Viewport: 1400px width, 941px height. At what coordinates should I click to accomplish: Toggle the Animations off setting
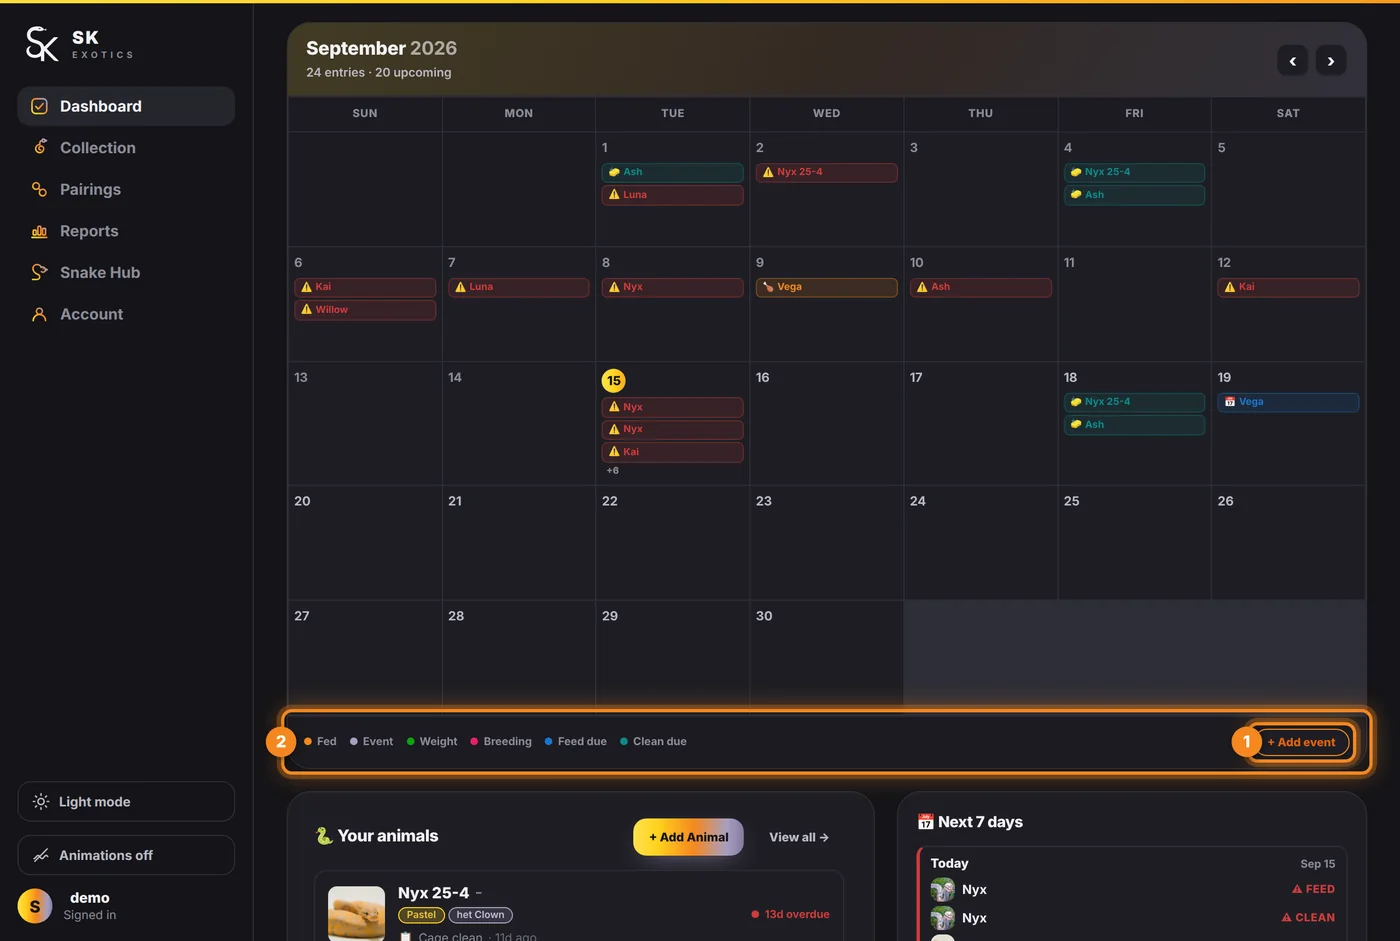point(126,855)
